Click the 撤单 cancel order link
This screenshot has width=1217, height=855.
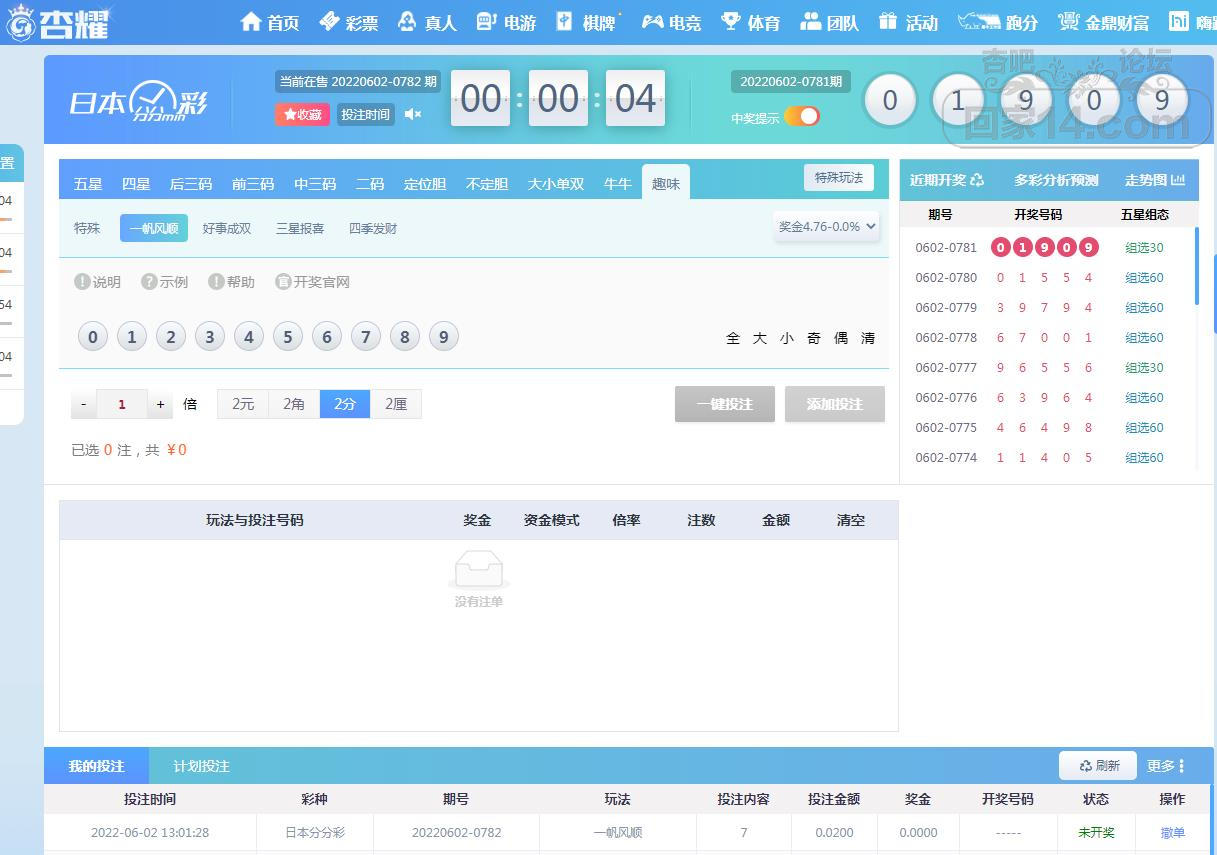pos(1172,832)
